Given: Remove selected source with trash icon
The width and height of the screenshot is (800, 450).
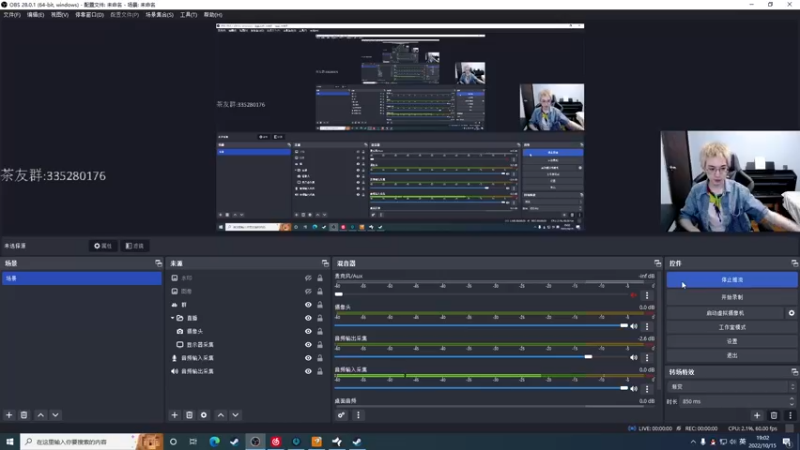Looking at the screenshot, I should 189,415.
